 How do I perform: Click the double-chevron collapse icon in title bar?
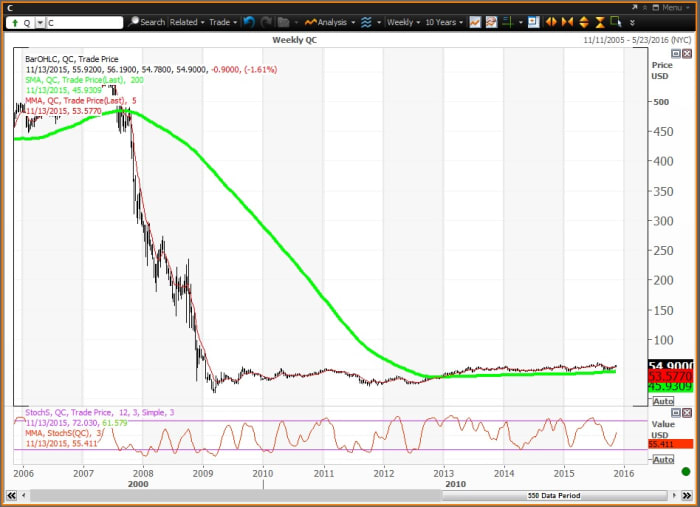click(x=644, y=7)
